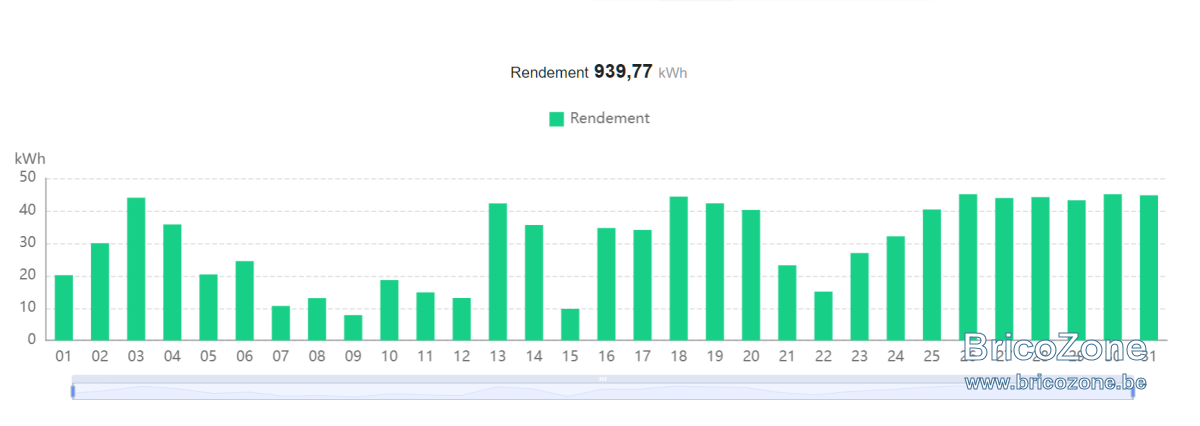The height and width of the screenshot is (426, 1200).
Task: Click the middle of data zoom bar
Action: [x=603, y=390]
